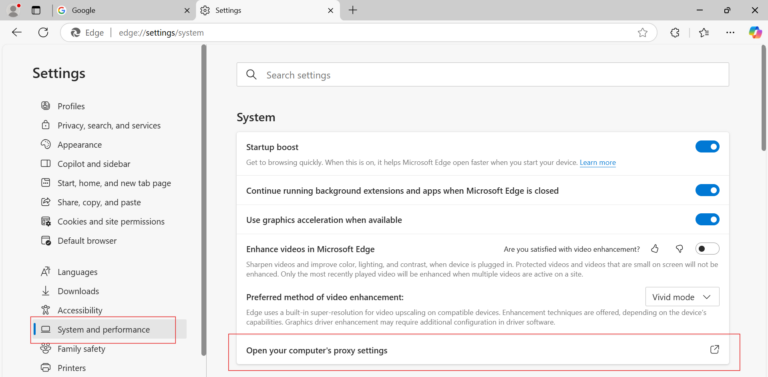Turn off graphics acceleration toggle
This screenshot has width=768, height=377.
707,219
